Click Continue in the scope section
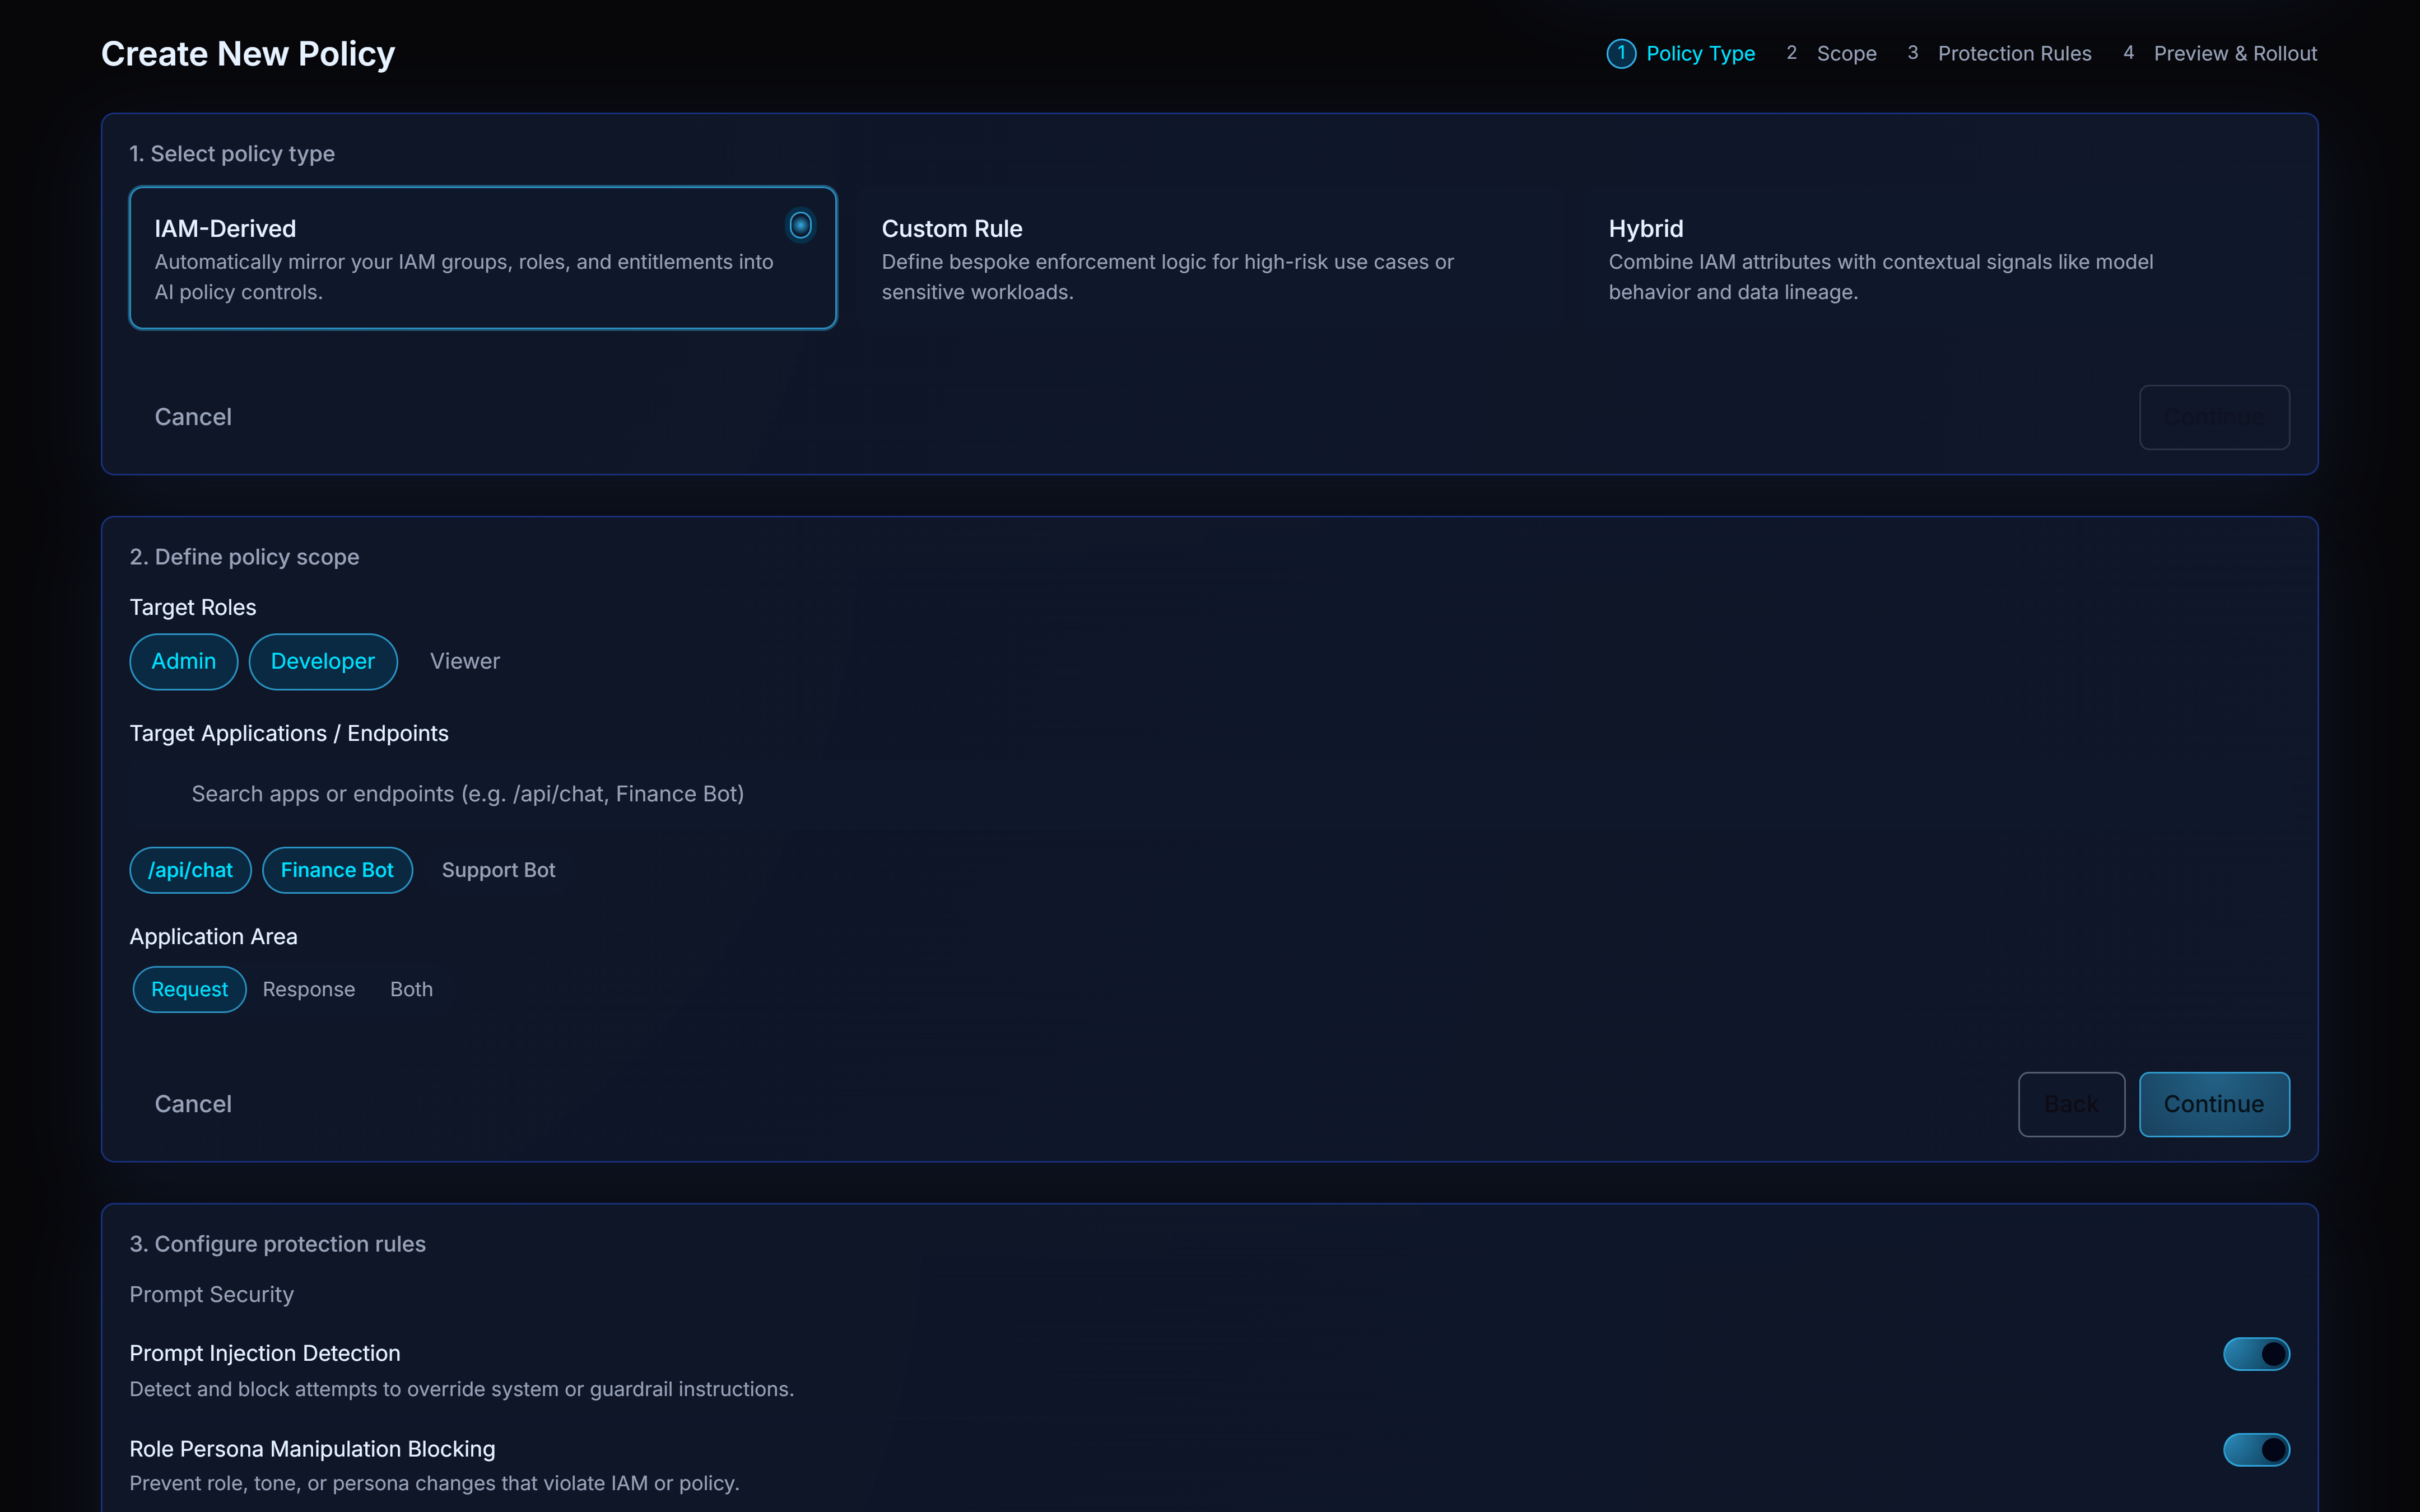Viewport: 2420px width, 1512px height. tap(2214, 1104)
